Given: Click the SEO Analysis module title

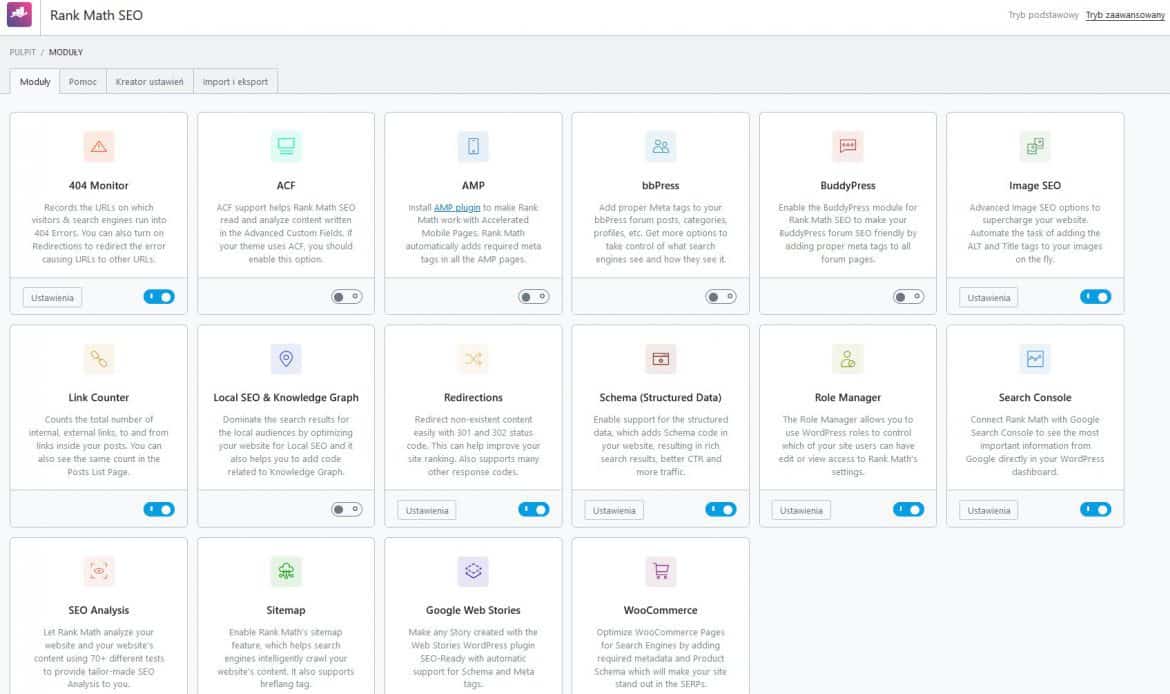Looking at the screenshot, I should [x=98, y=610].
